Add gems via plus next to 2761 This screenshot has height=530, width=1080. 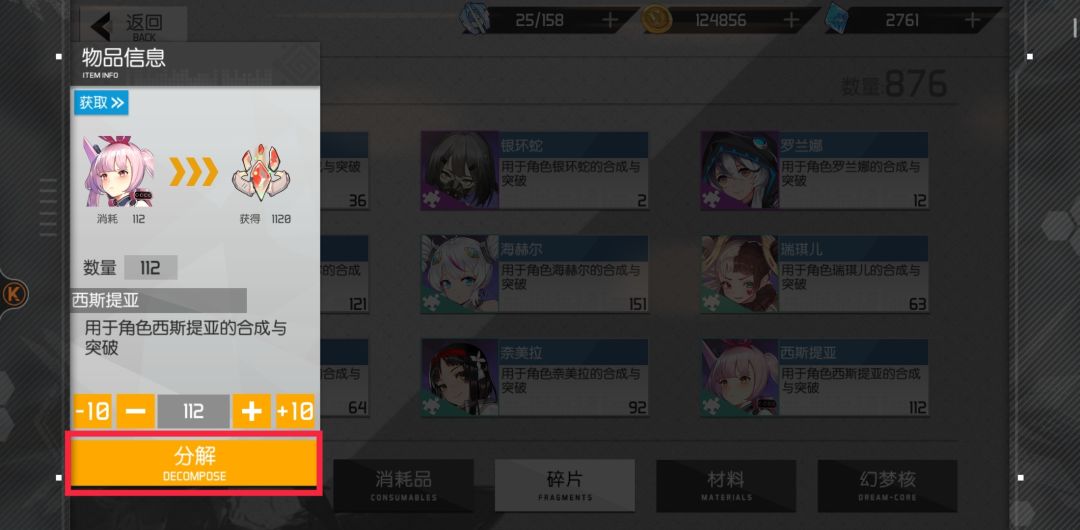(972, 20)
